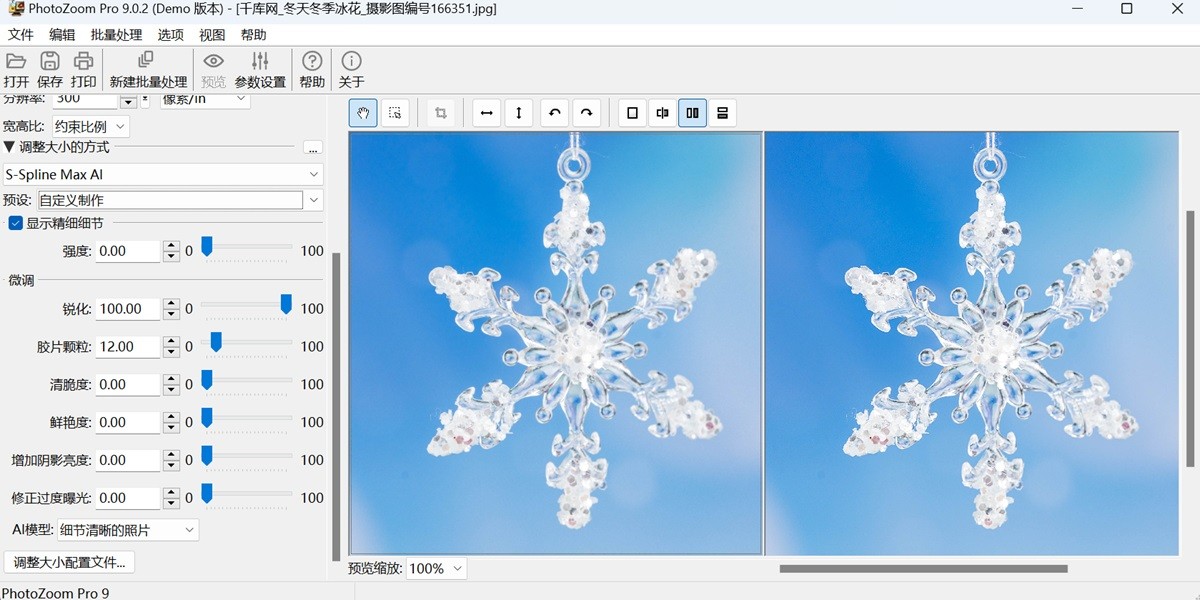This screenshot has width=1200, height=600.
Task: Rotate the image counterclockwise
Action: click(x=554, y=113)
